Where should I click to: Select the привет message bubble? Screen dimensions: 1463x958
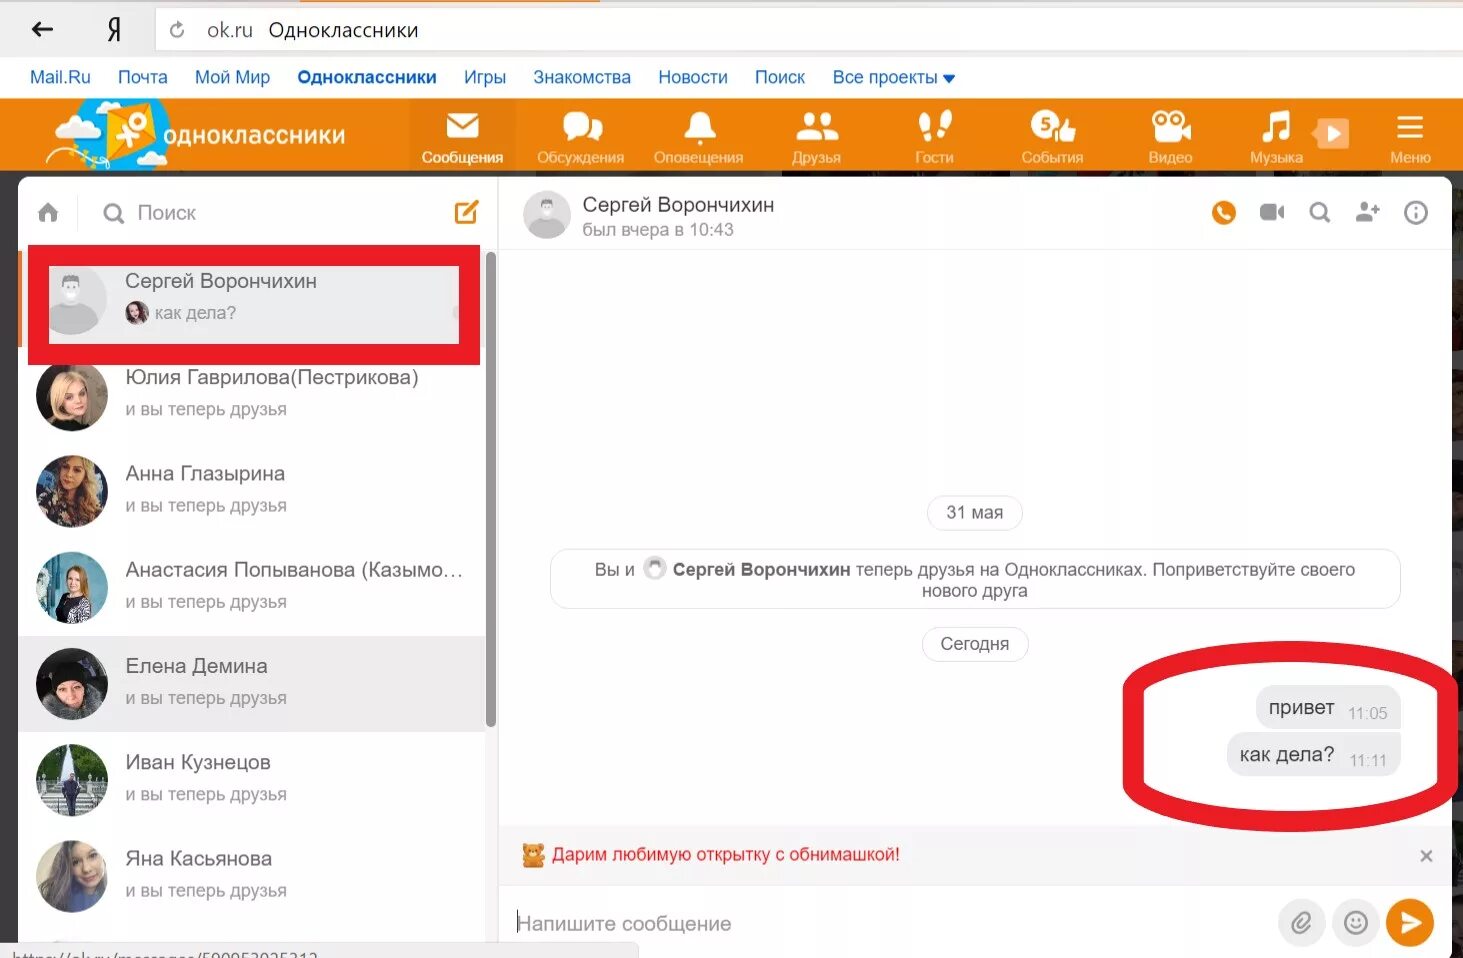(x=1328, y=708)
